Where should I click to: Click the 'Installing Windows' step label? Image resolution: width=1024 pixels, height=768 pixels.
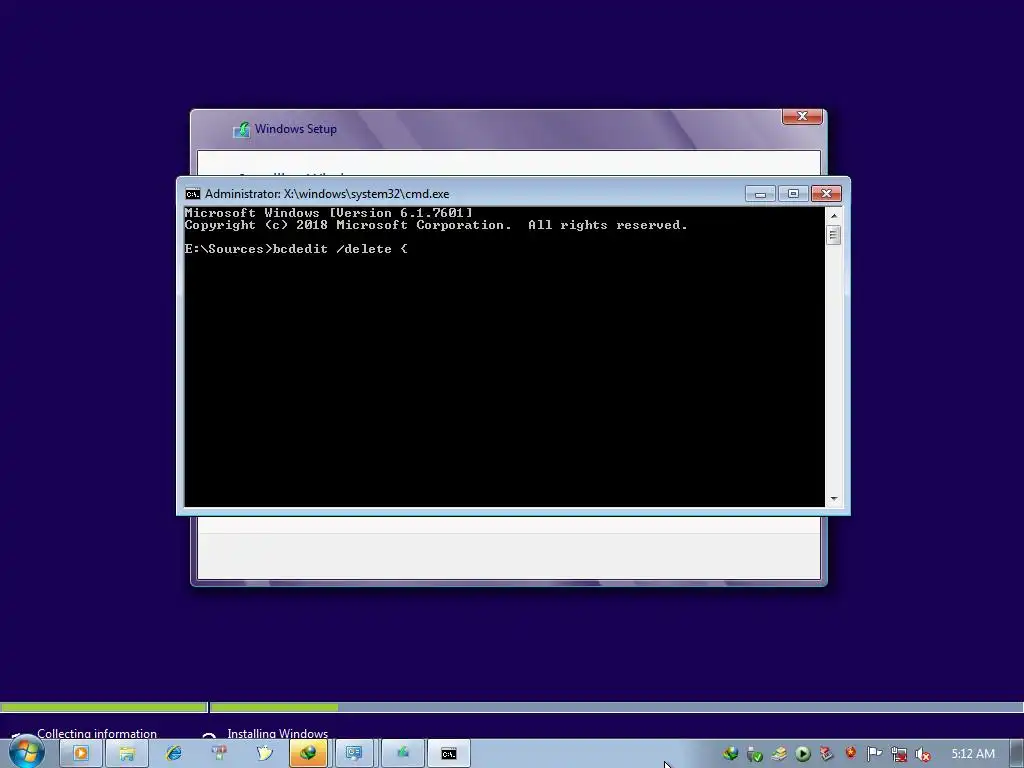[278, 733]
